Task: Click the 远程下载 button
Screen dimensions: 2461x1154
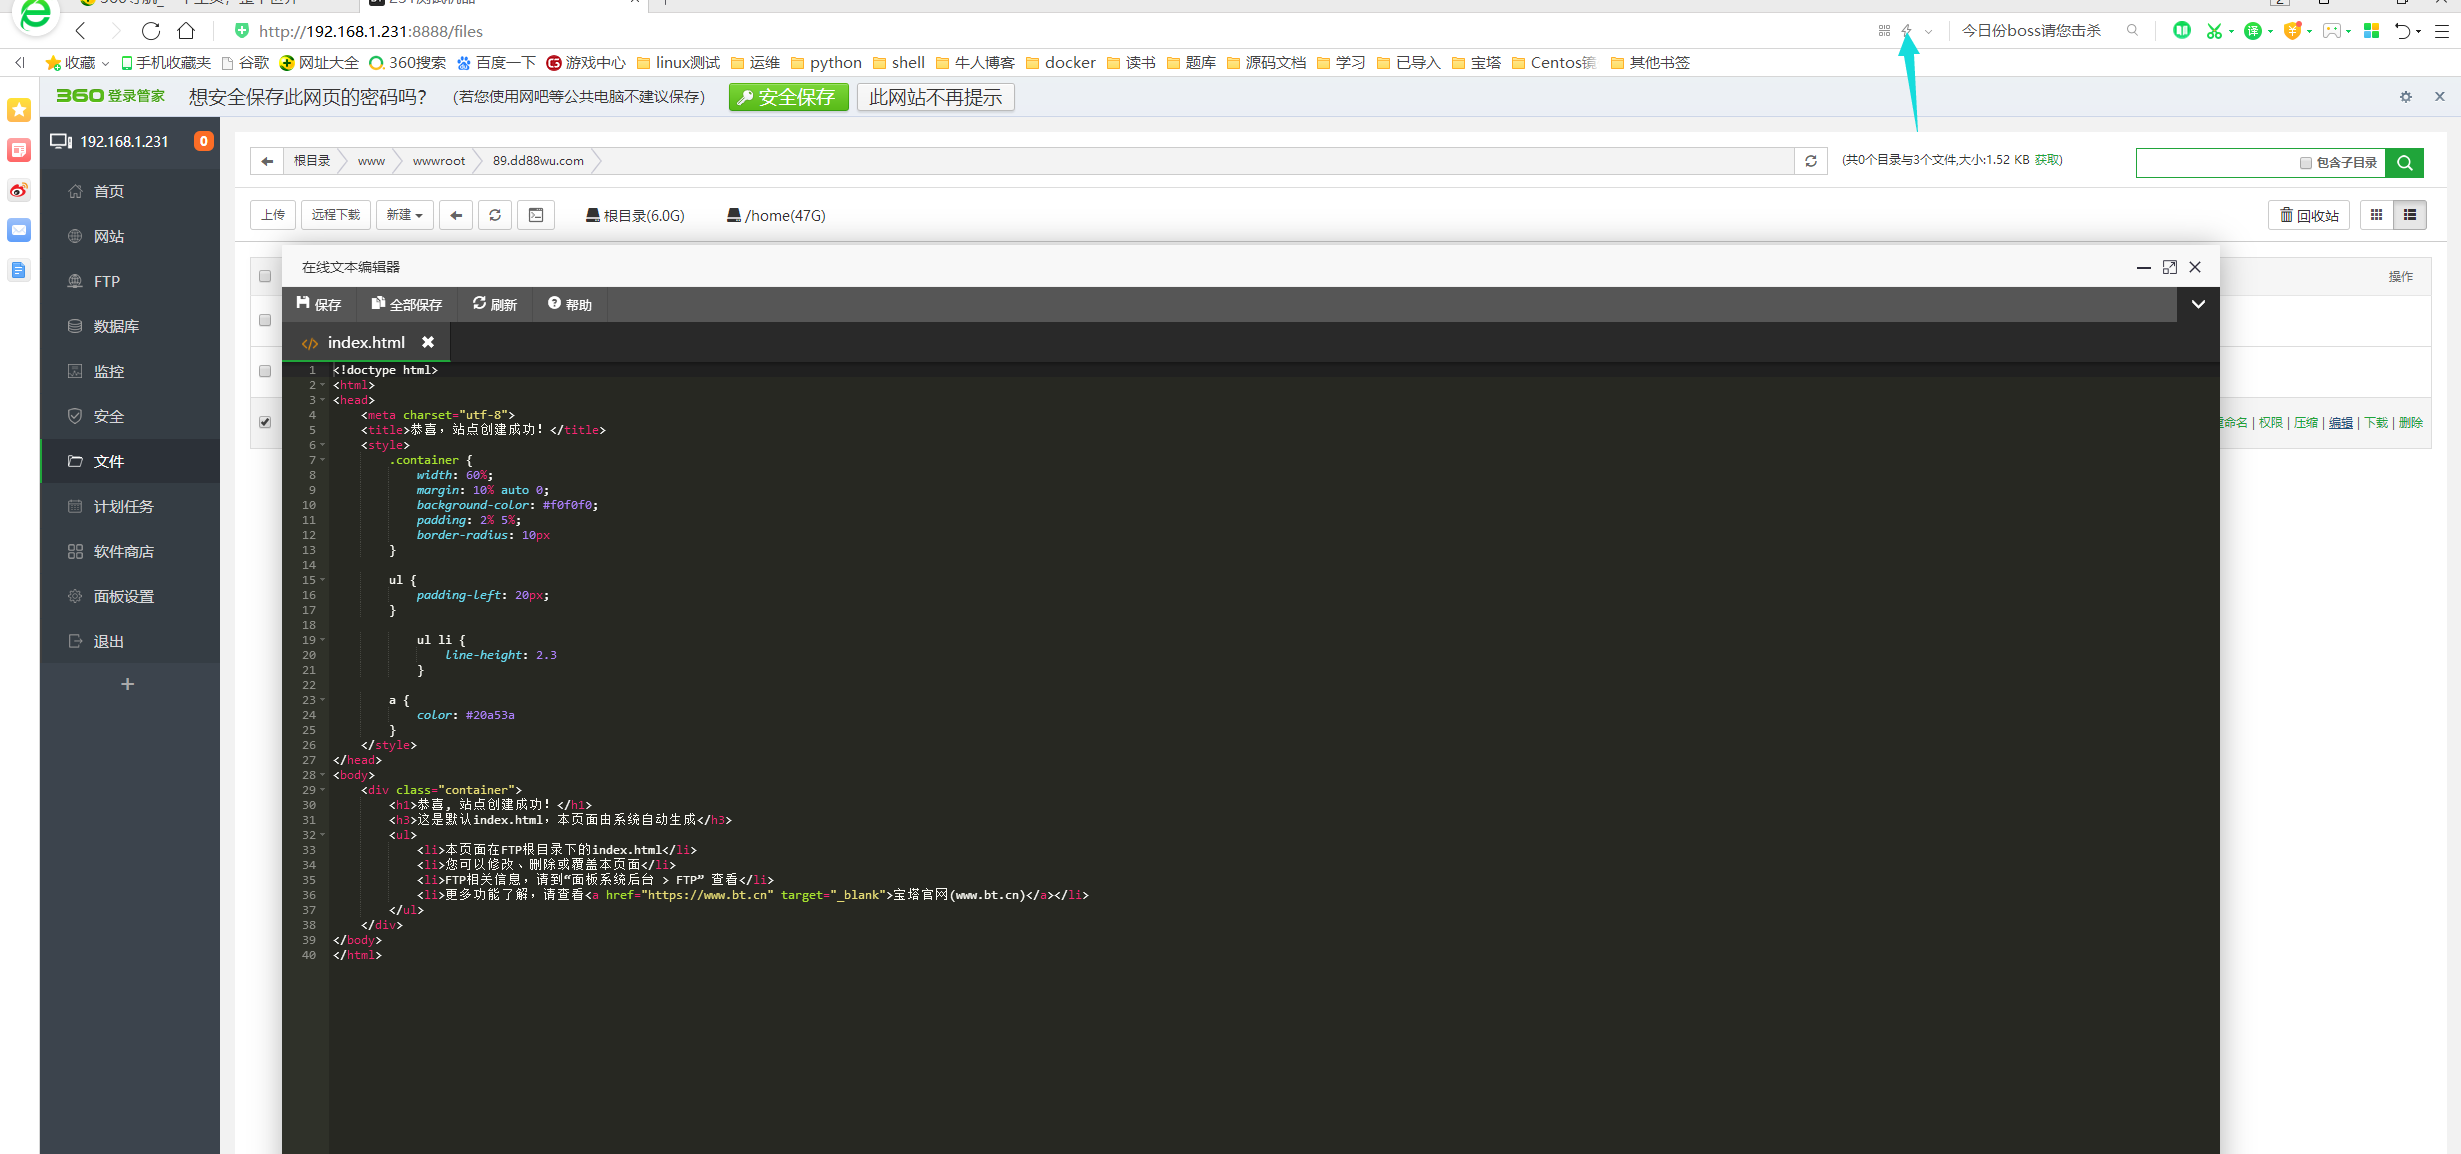Action: [336, 215]
